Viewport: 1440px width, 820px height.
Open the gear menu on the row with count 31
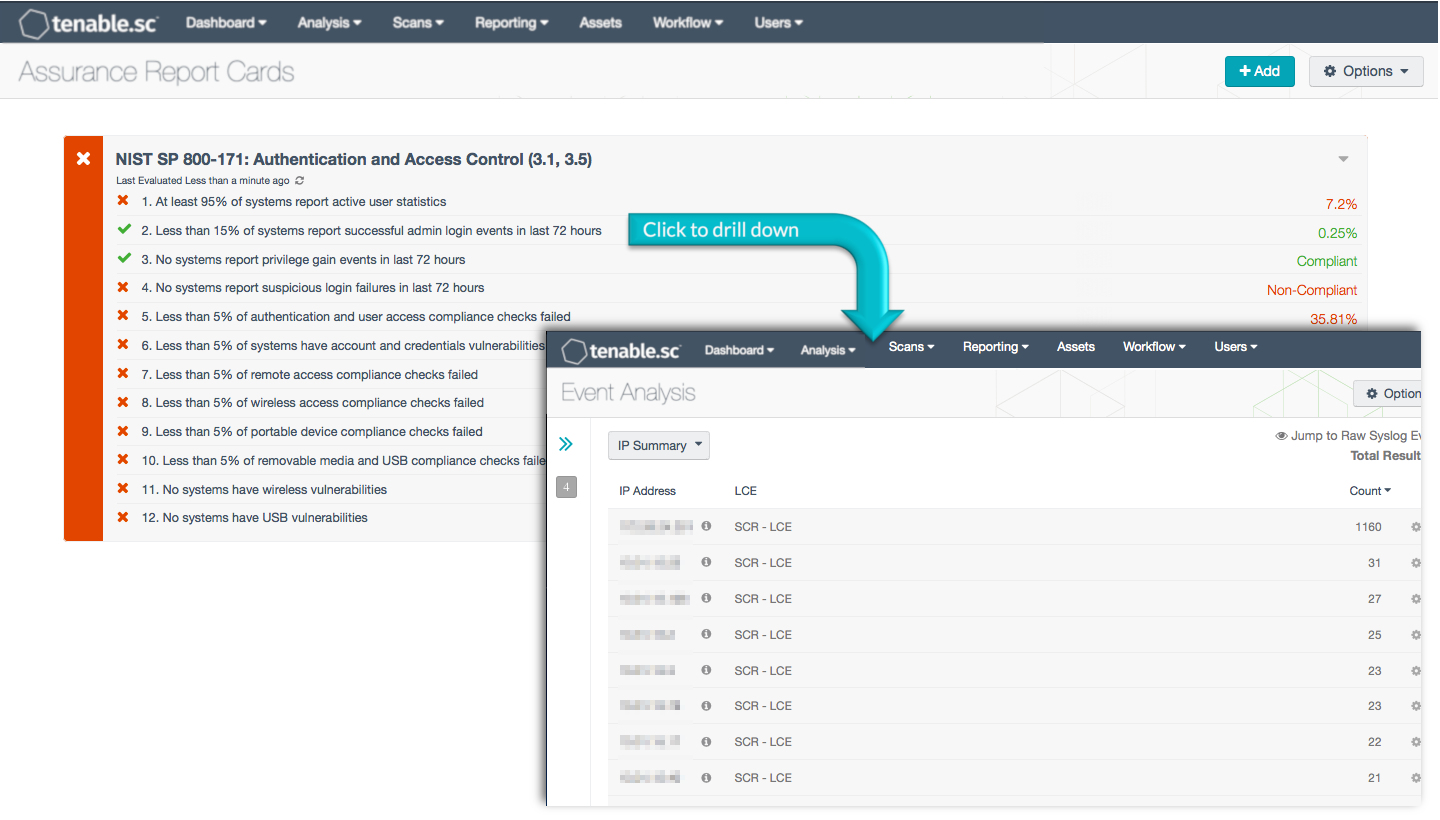click(1415, 563)
